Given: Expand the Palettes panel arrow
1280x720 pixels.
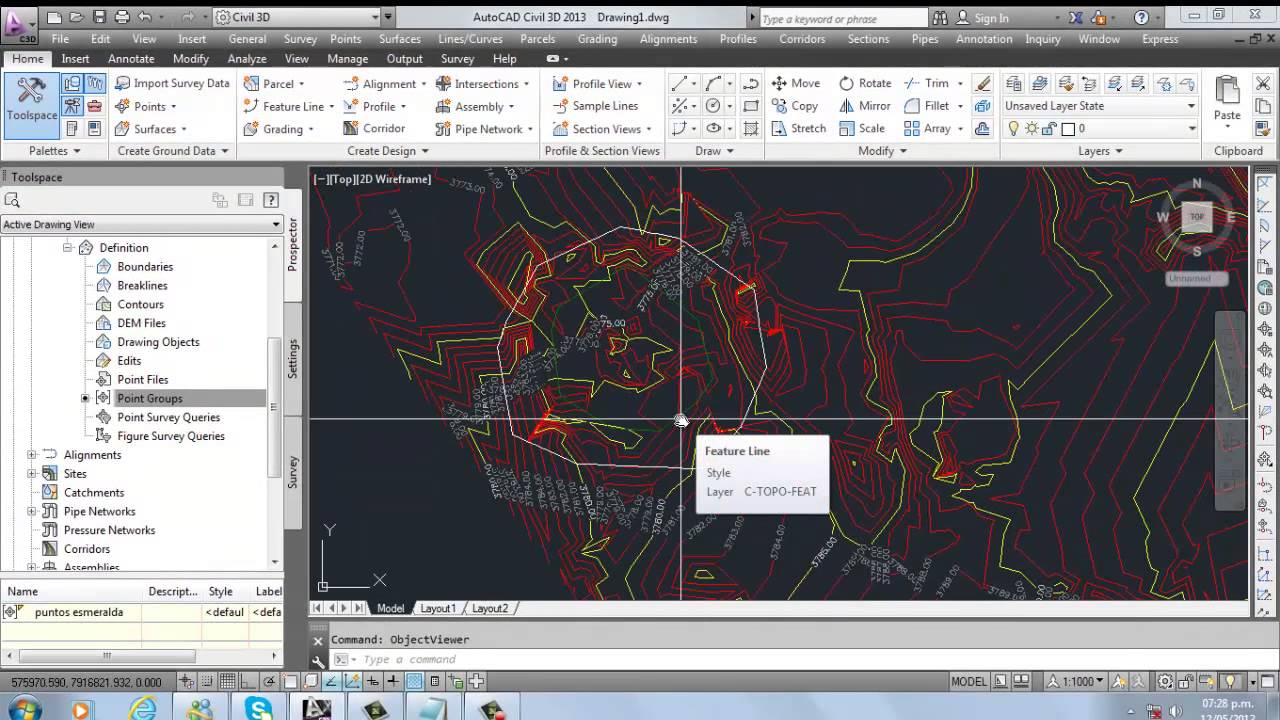Looking at the screenshot, I should 76,151.
